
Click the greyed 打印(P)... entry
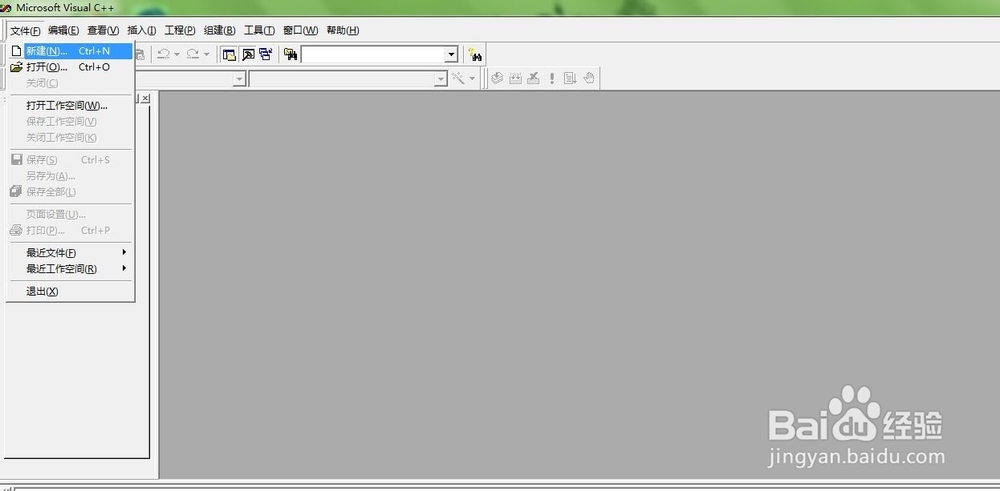coord(70,230)
